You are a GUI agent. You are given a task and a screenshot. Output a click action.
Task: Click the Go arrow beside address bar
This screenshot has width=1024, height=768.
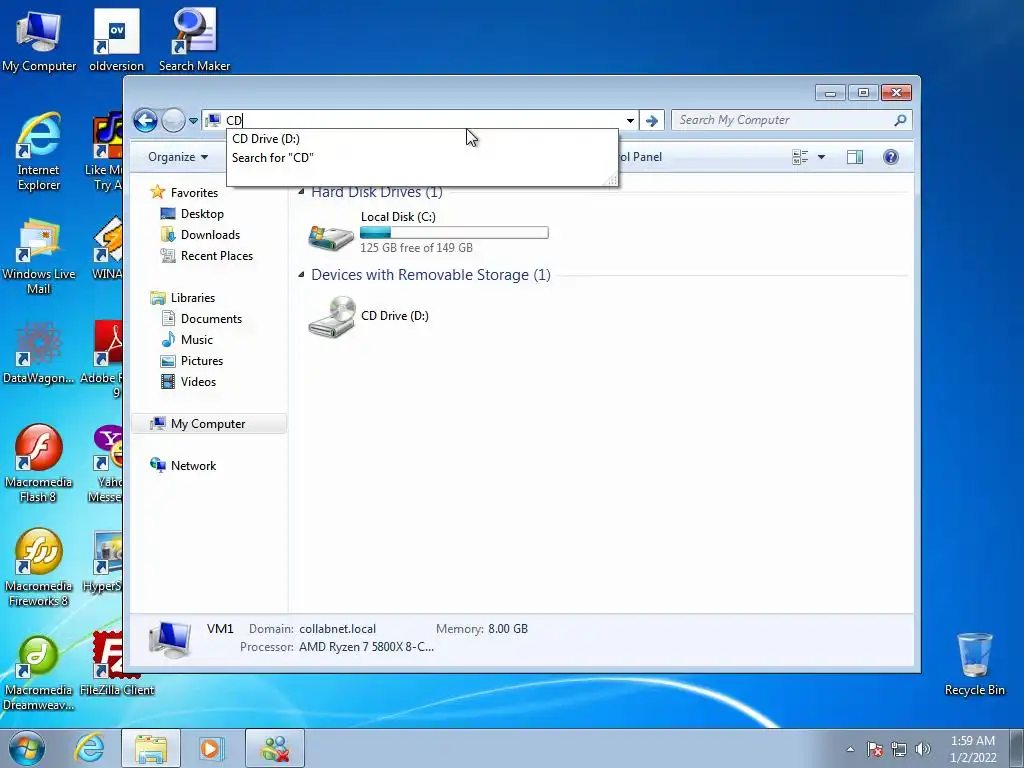coord(651,120)
